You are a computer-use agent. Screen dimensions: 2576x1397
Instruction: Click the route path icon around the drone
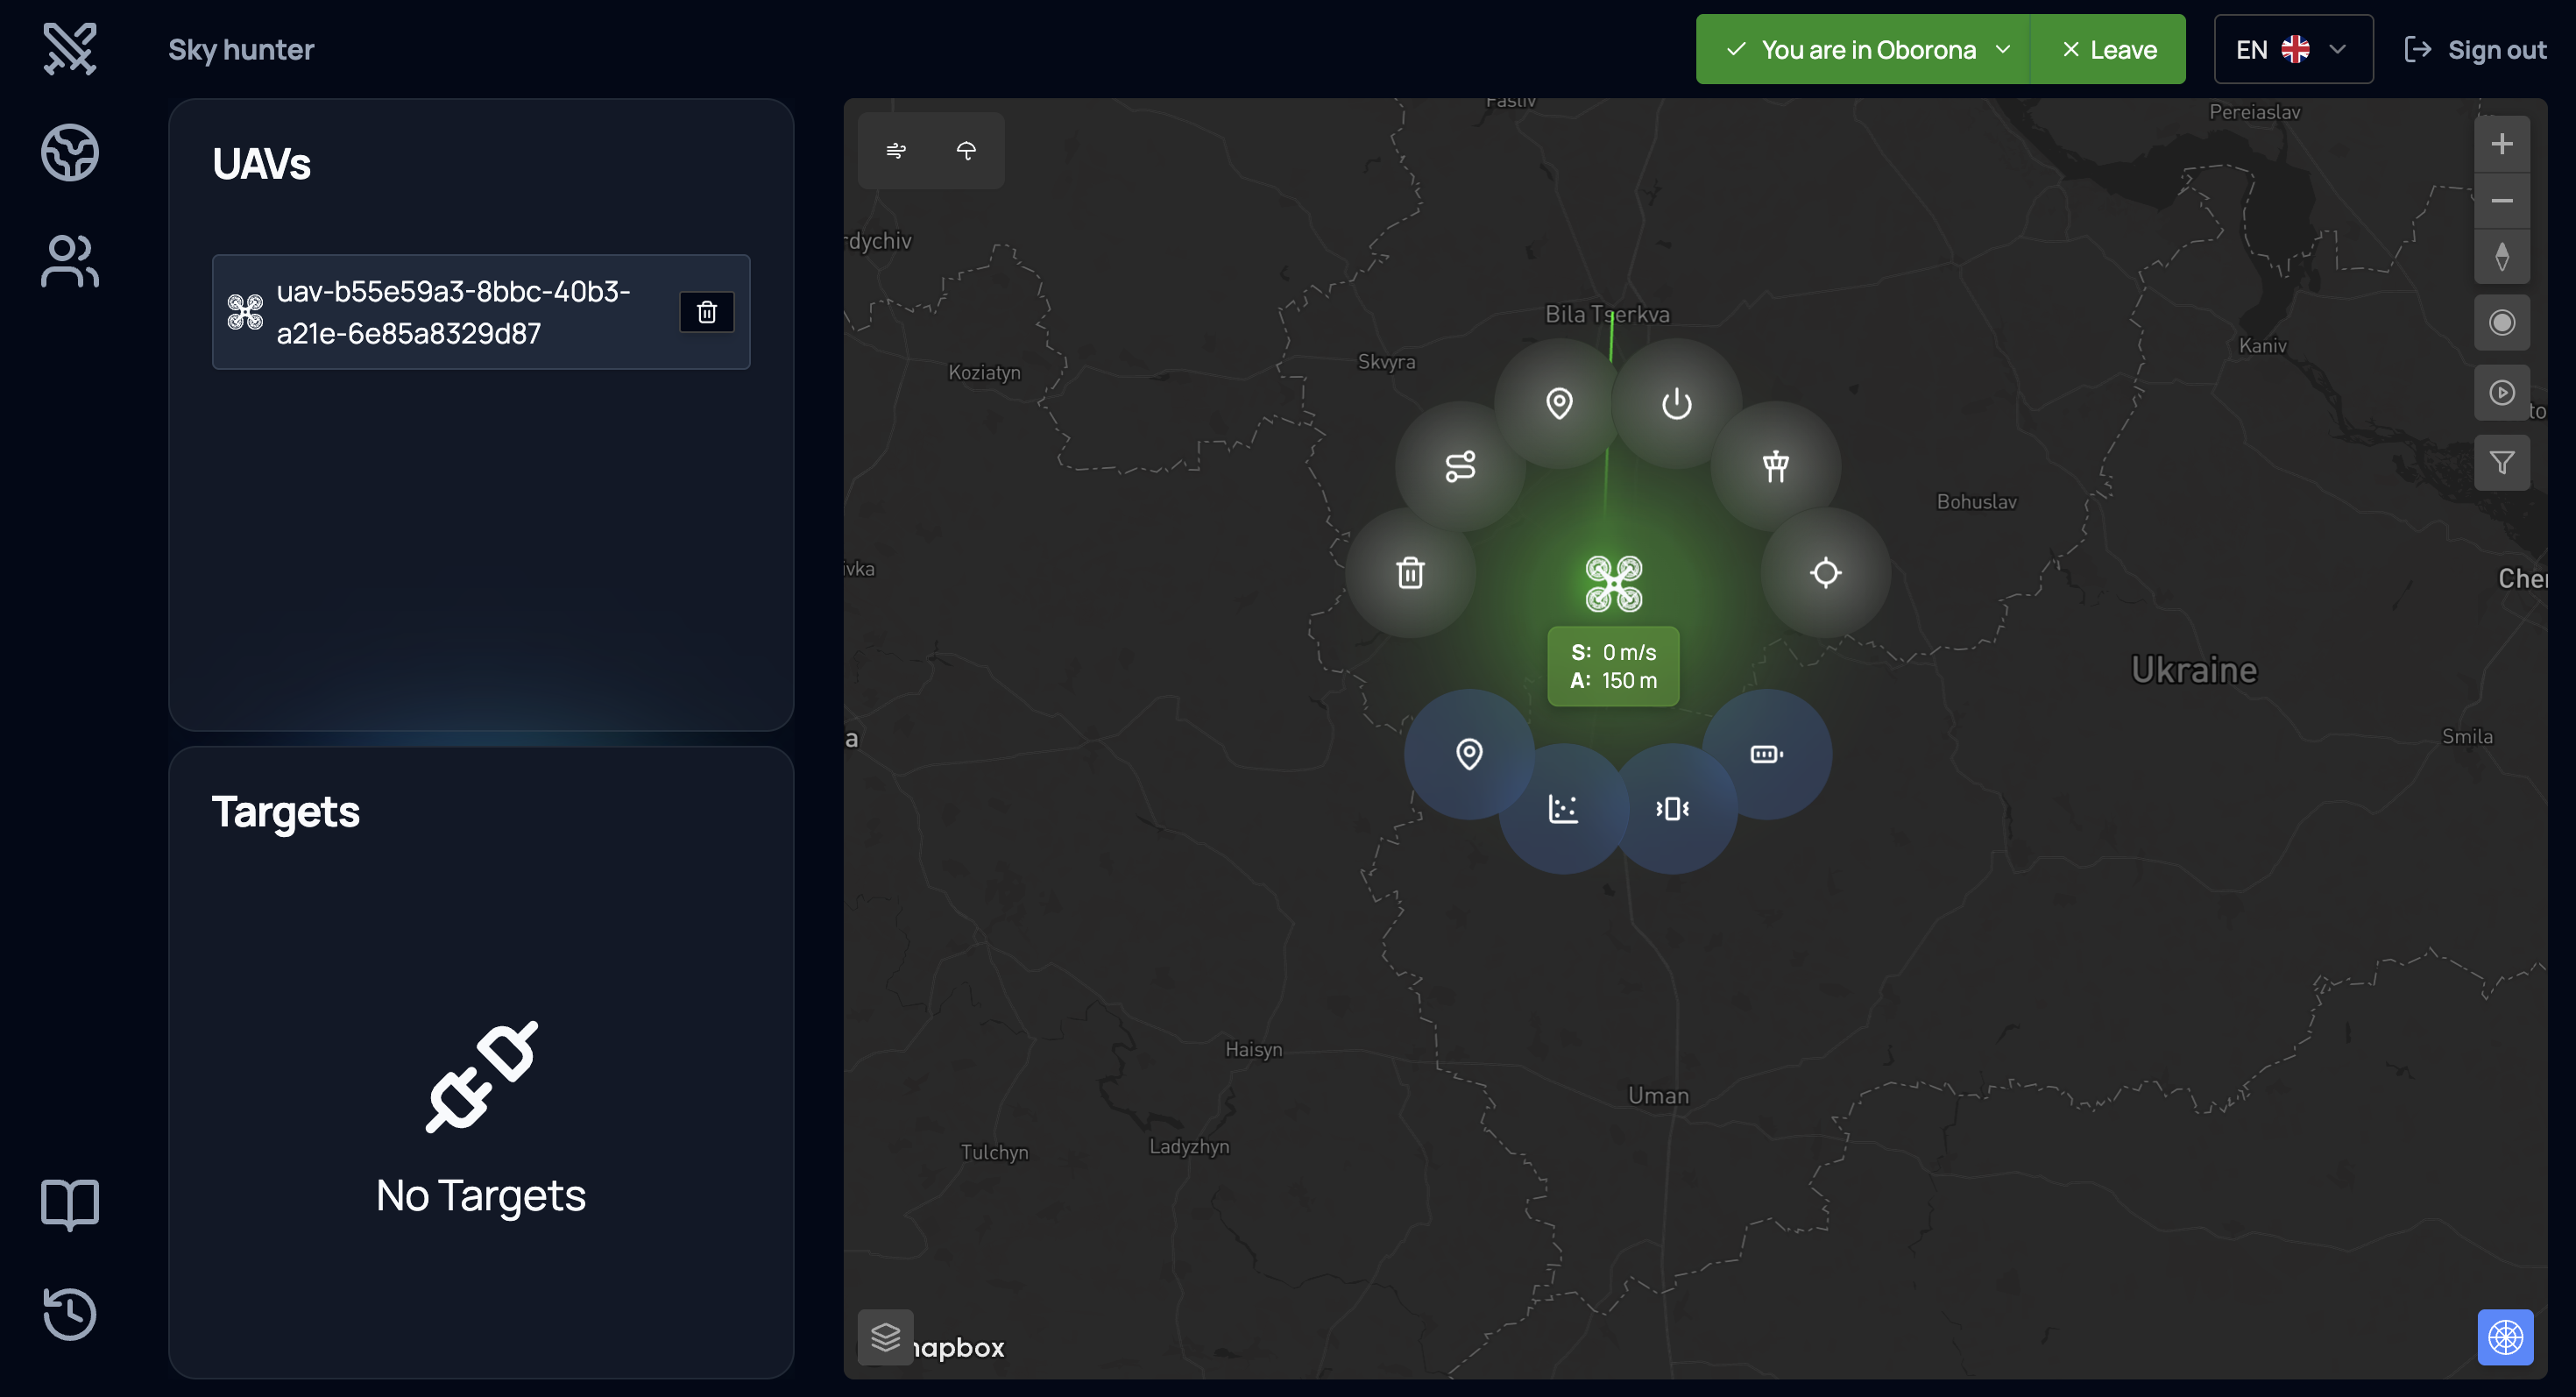[1460, 466]
